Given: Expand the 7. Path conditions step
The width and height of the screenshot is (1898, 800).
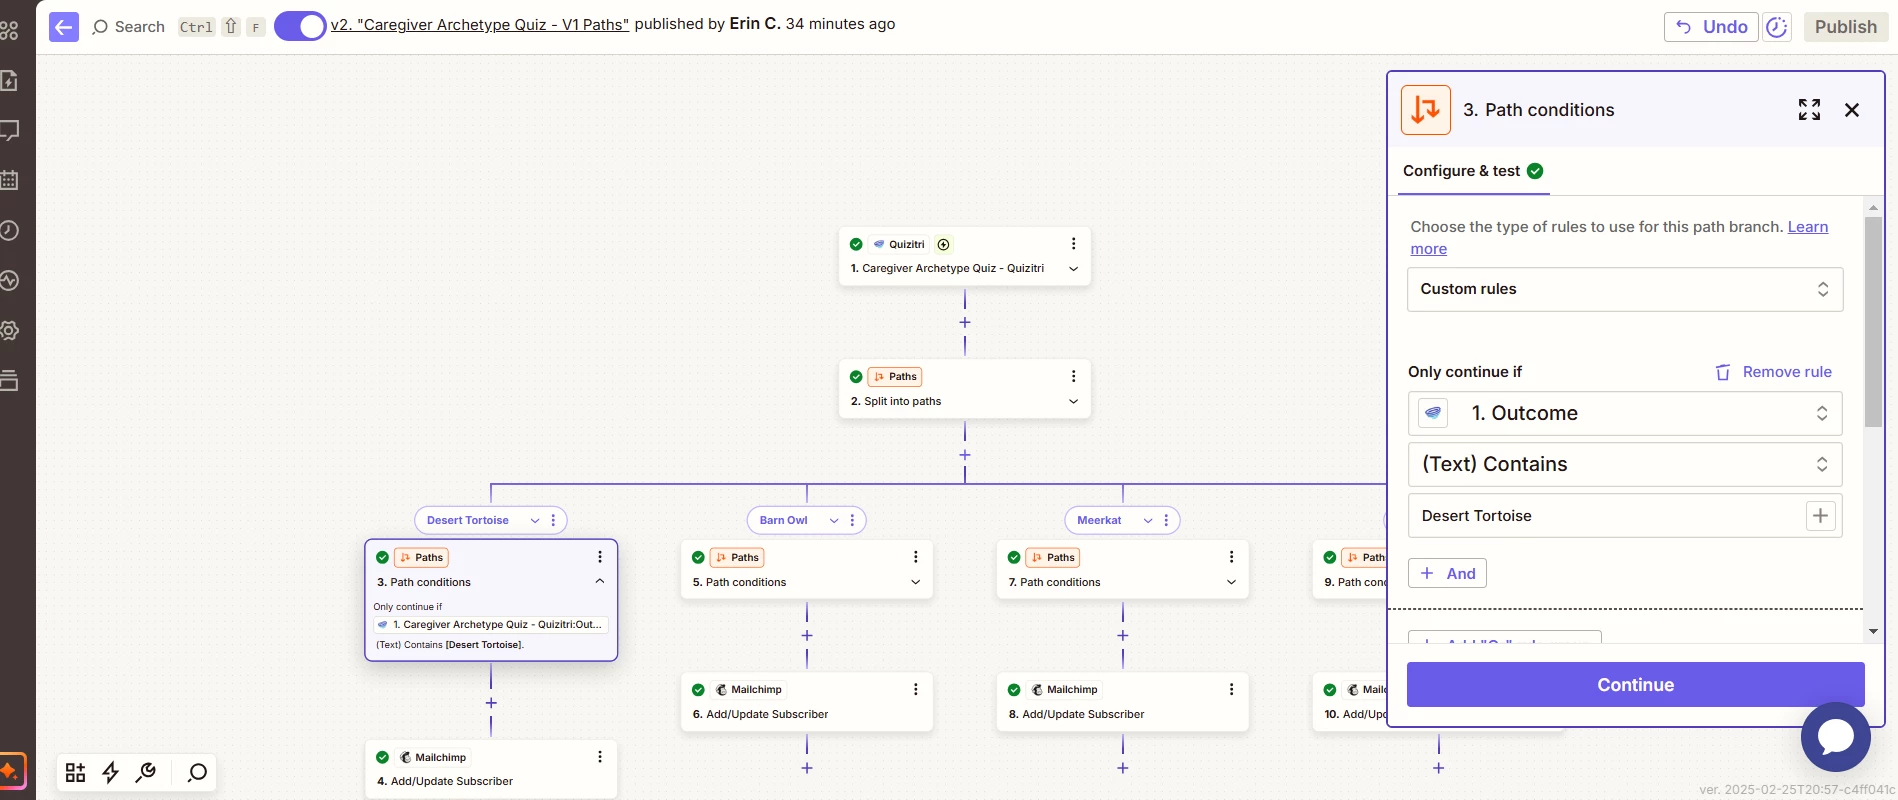Looking at the screenshot, I should point(1231,583).
